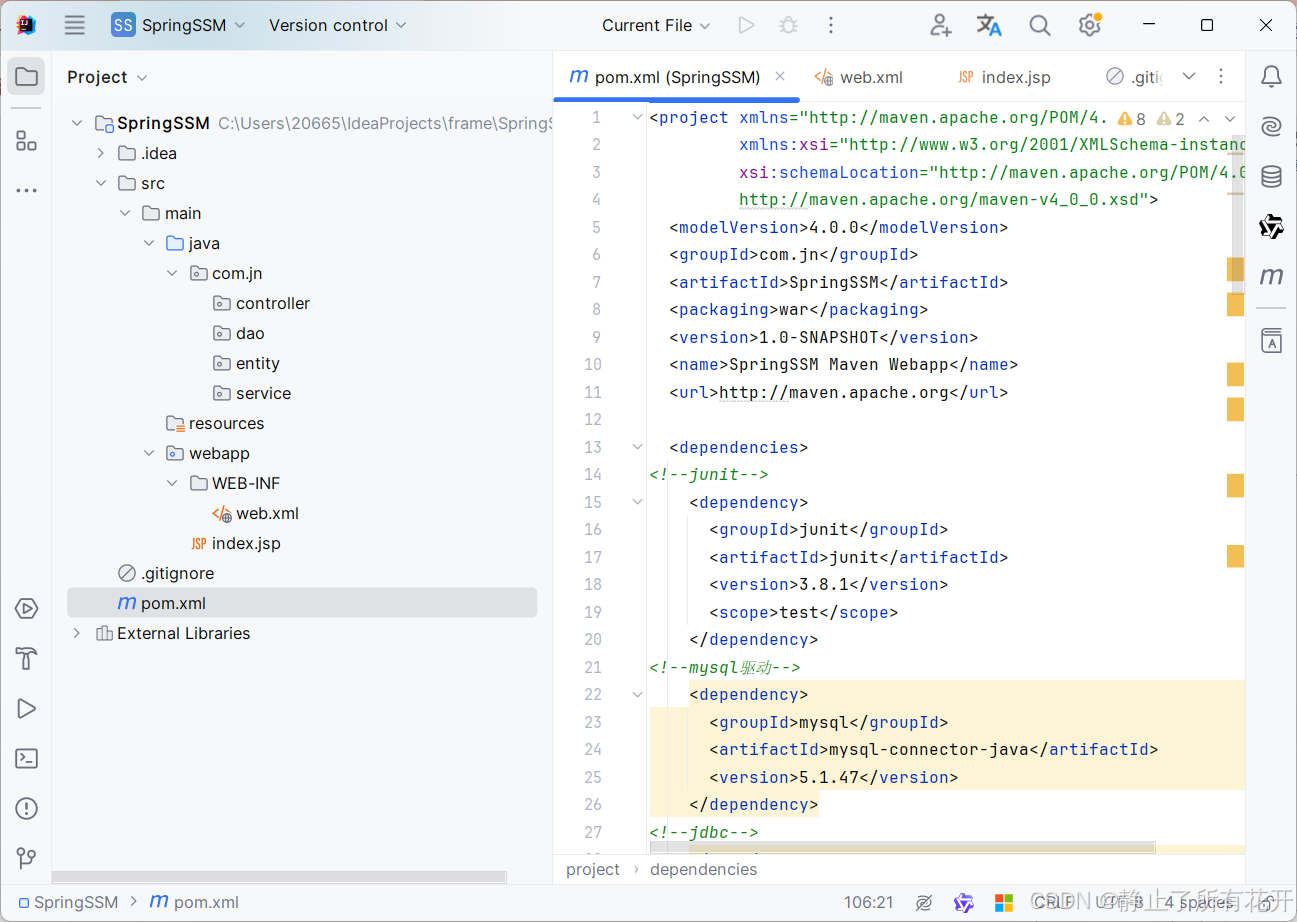Fold the dependencies block at line 13
The height and width of the screenshot is (922, 1297).
pos(638,447)
